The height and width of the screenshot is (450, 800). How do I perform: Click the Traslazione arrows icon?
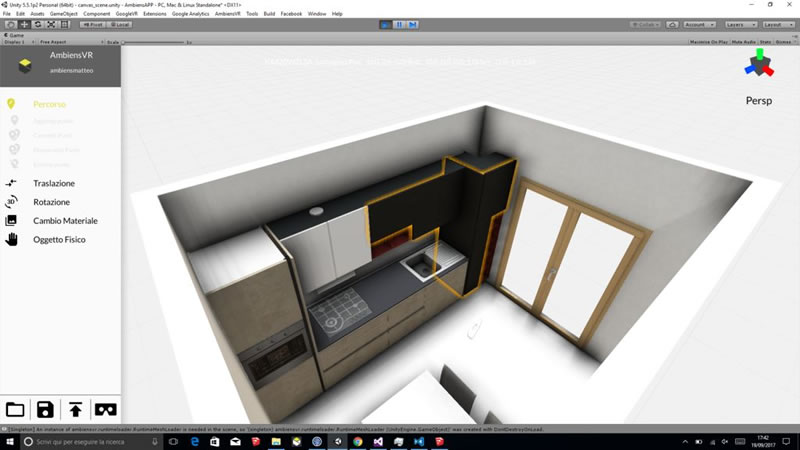pos(12,183)
